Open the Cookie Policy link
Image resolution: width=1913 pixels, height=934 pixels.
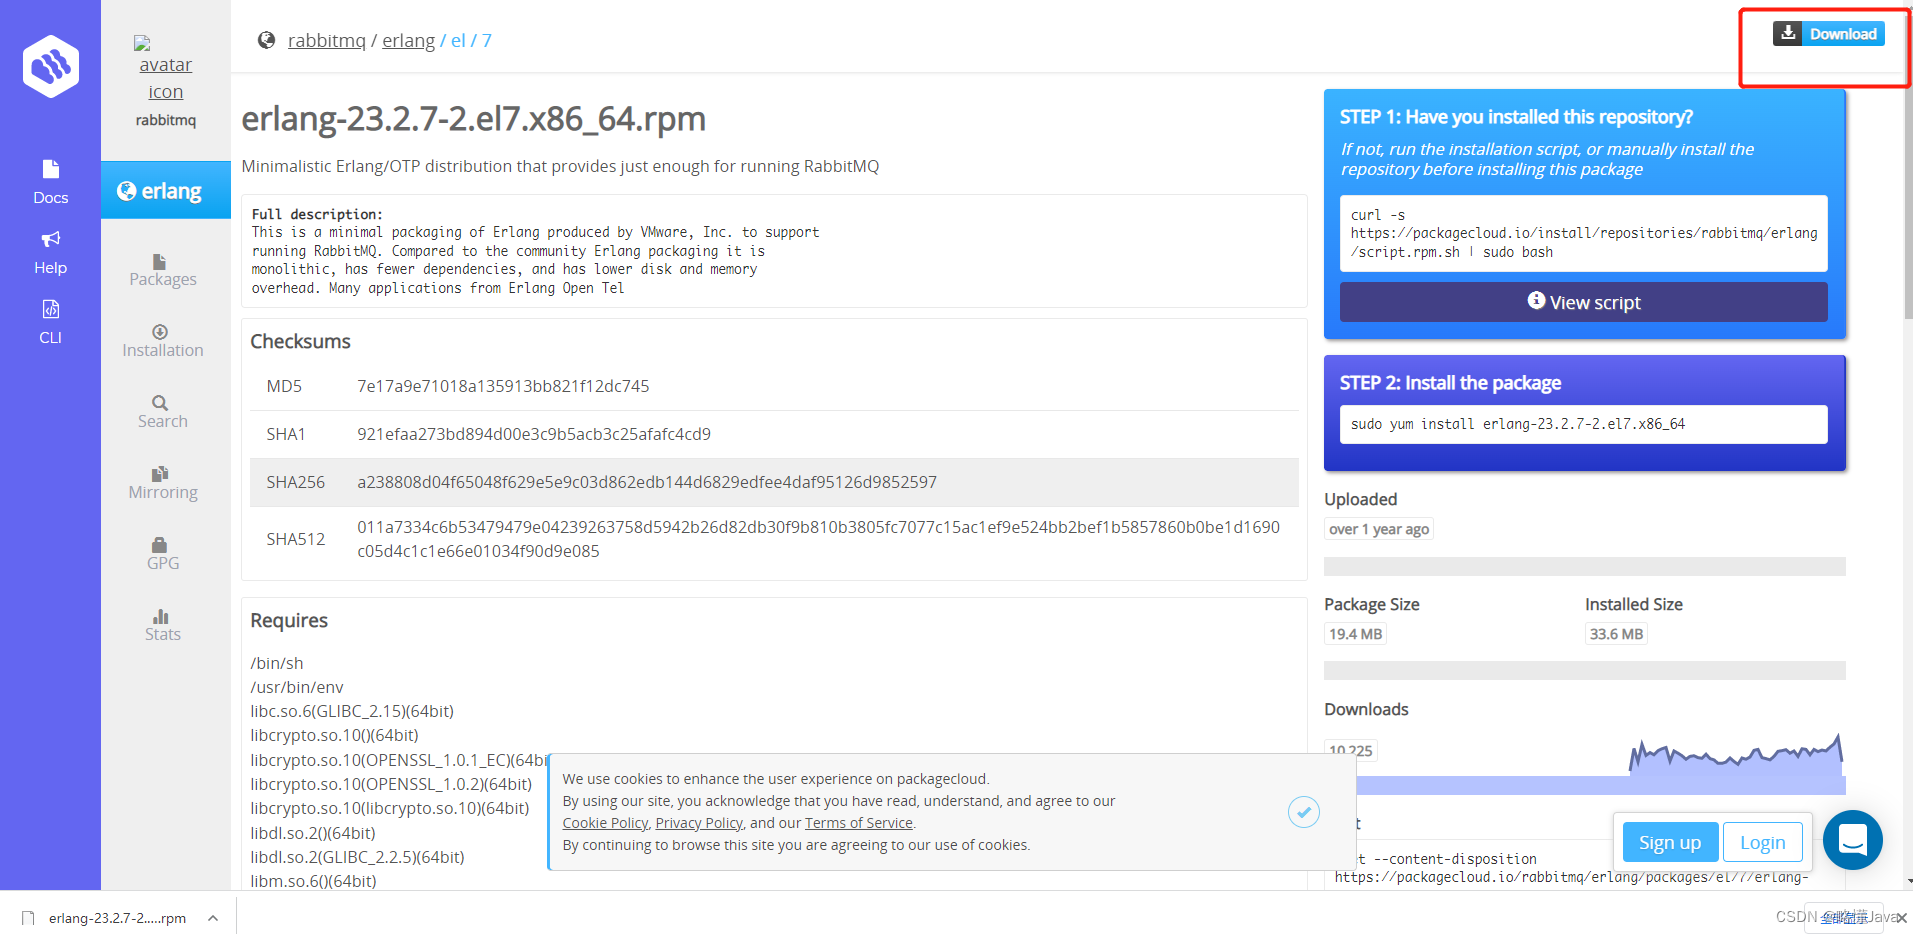click(605, 823)
